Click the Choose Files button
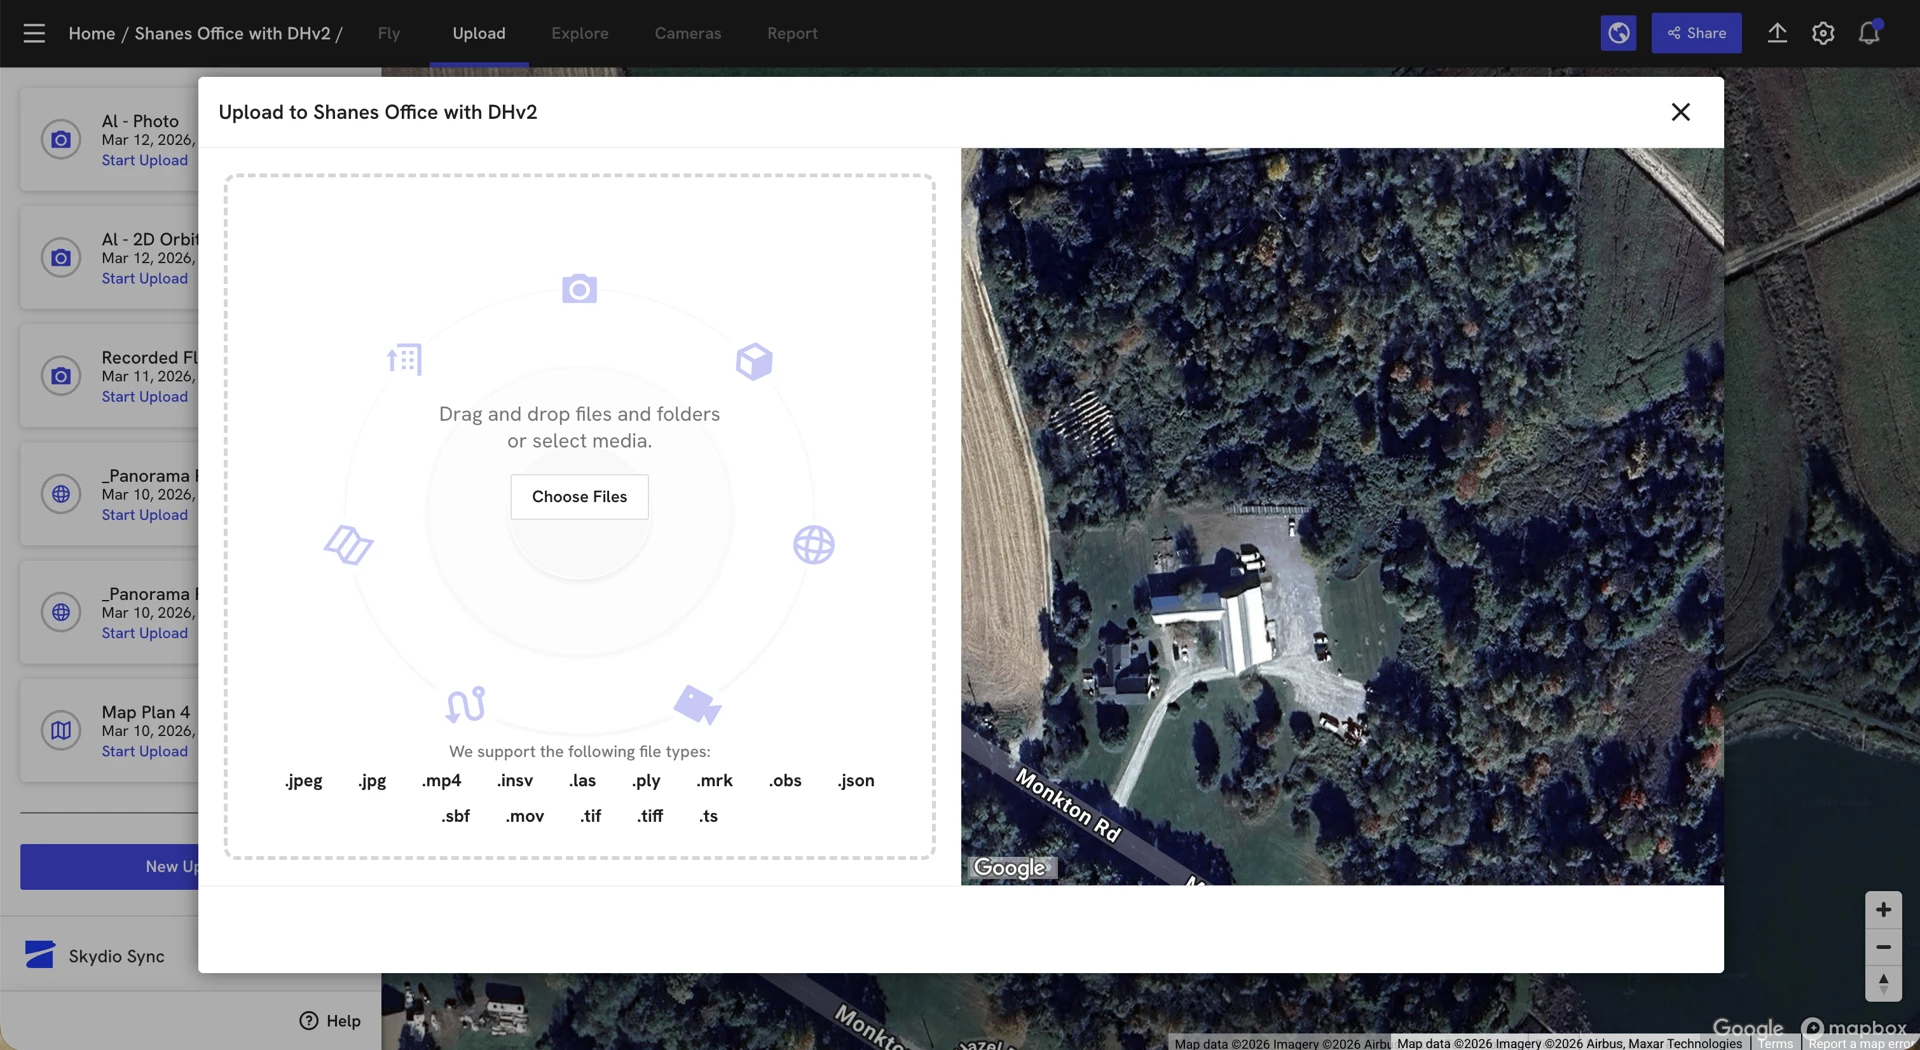 point(579,497)
